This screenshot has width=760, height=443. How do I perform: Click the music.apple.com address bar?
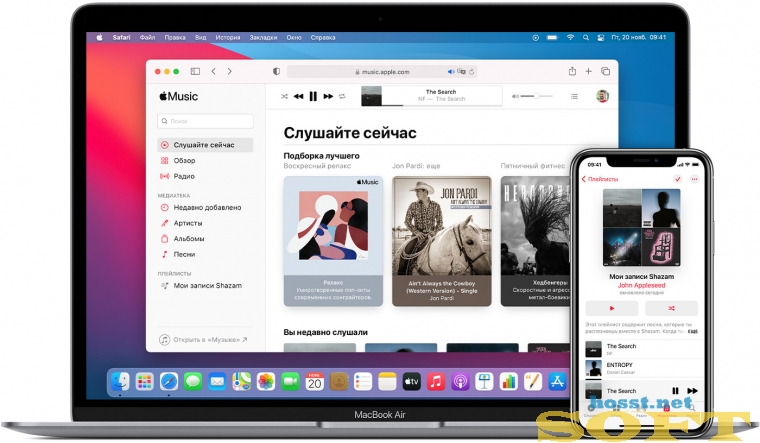[383, 72]
